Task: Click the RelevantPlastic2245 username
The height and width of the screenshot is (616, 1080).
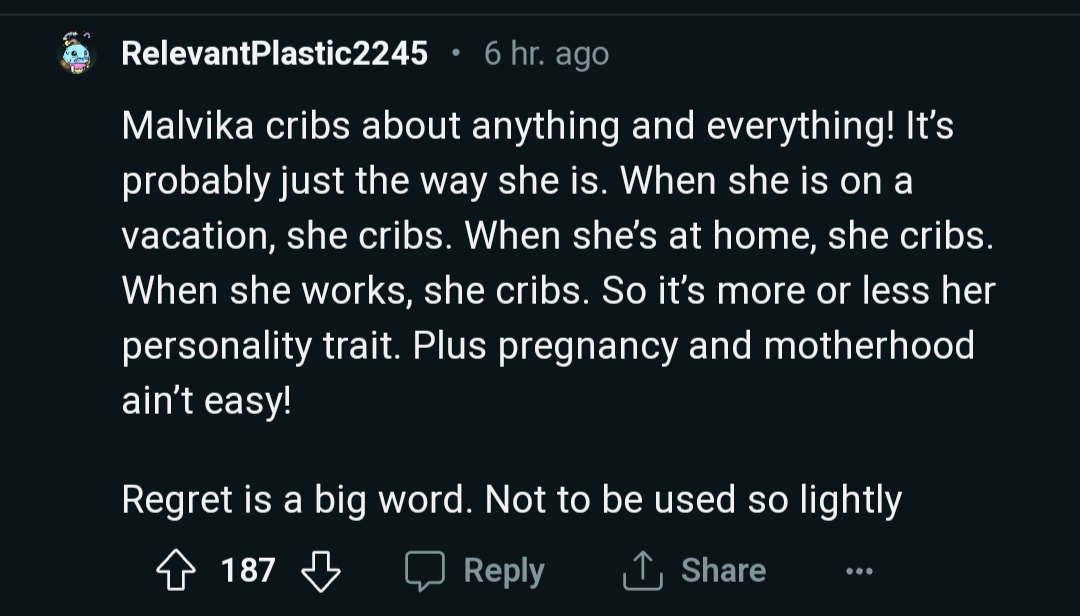Action: click(274, 53)
